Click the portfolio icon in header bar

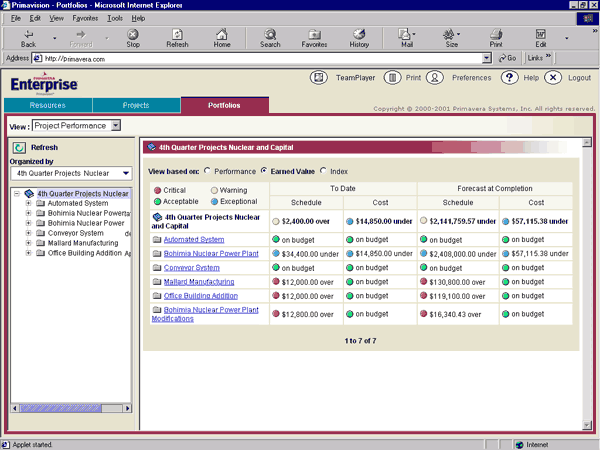(x=152, y=147)
